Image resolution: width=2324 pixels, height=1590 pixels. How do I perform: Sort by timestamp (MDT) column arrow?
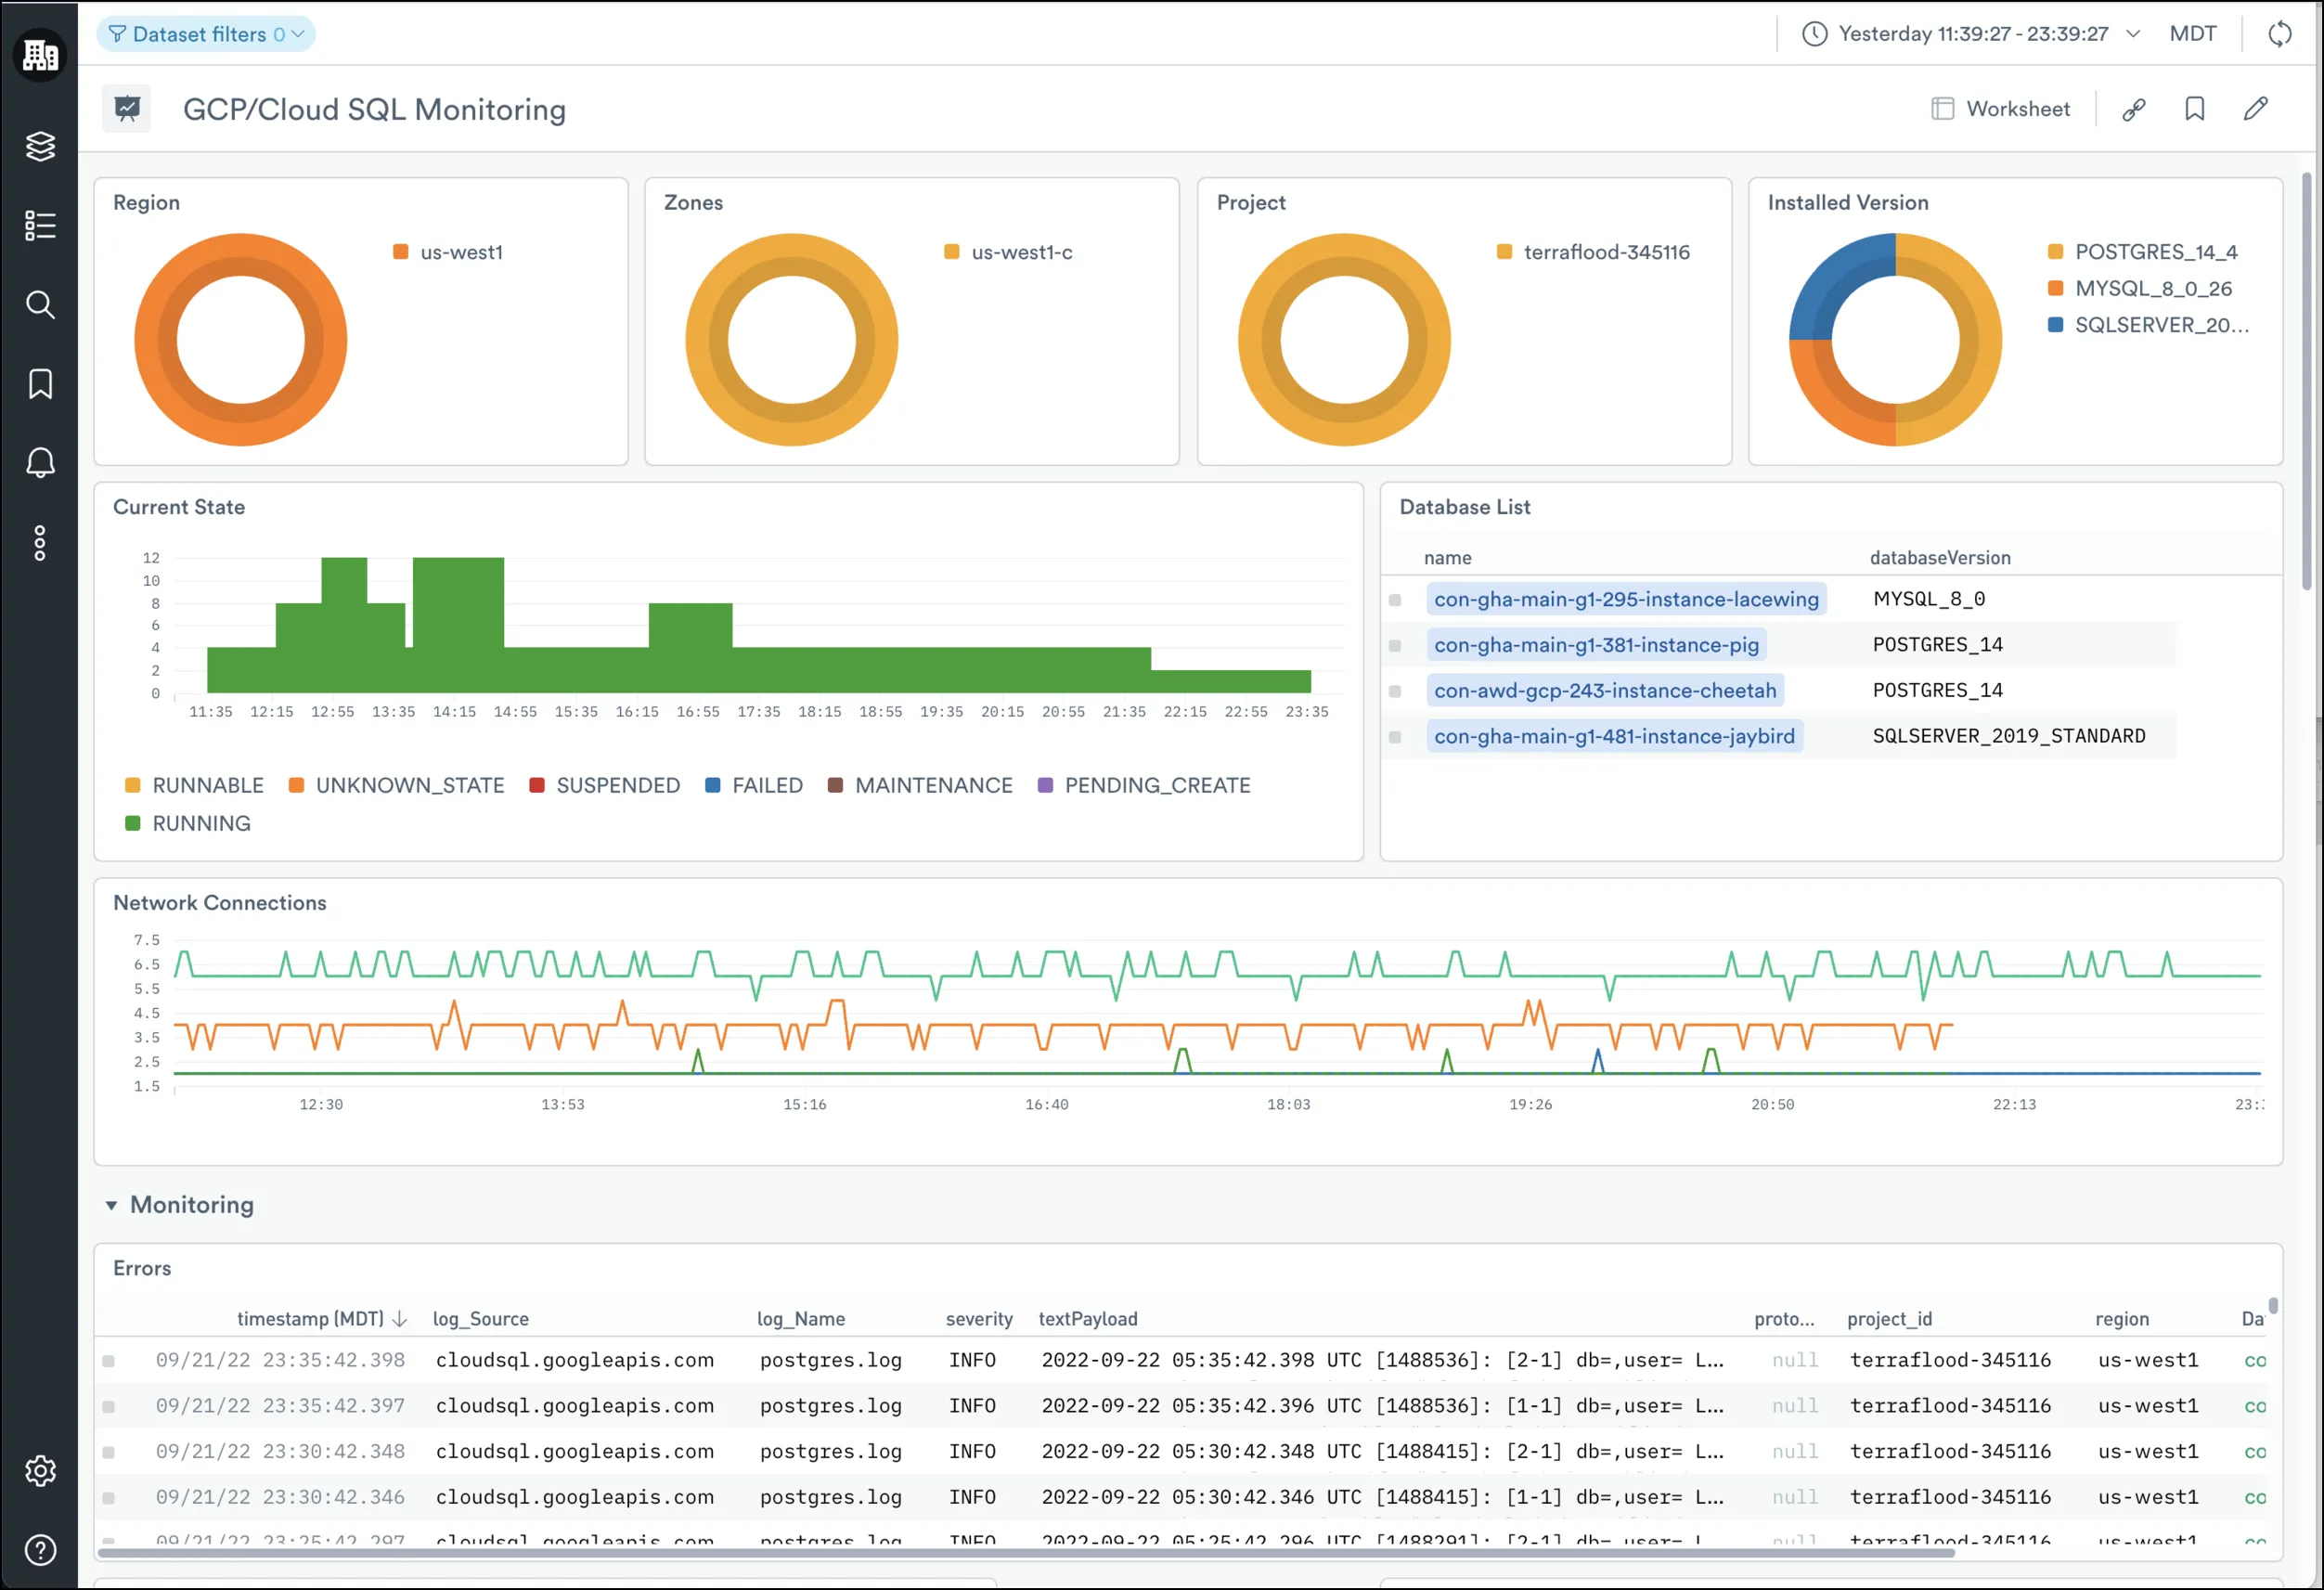[x=400, y=1319]
